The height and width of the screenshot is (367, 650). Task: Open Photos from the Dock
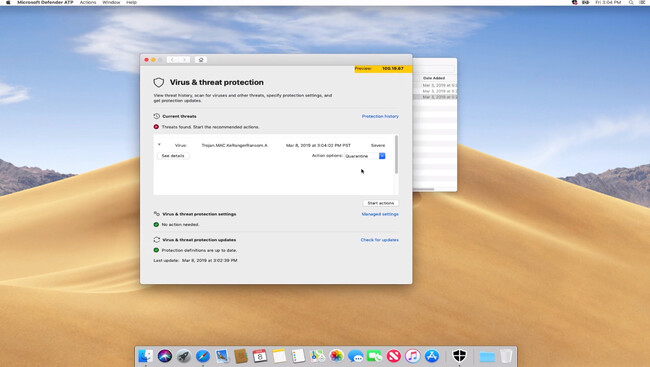[x=337, y=356]
